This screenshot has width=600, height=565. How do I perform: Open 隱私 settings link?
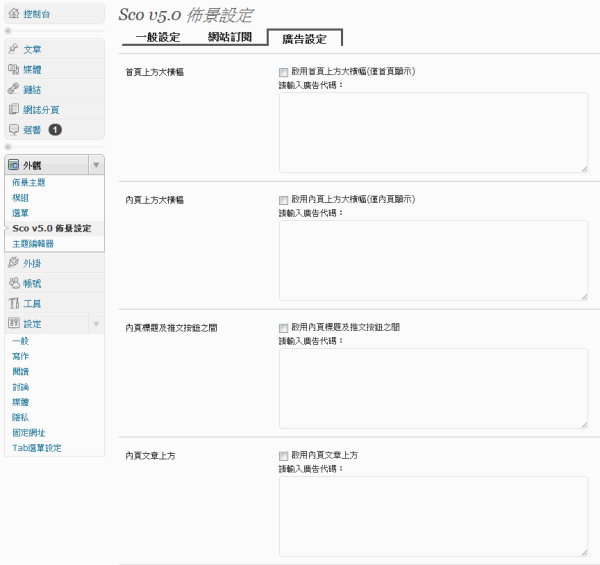(20, 417)
